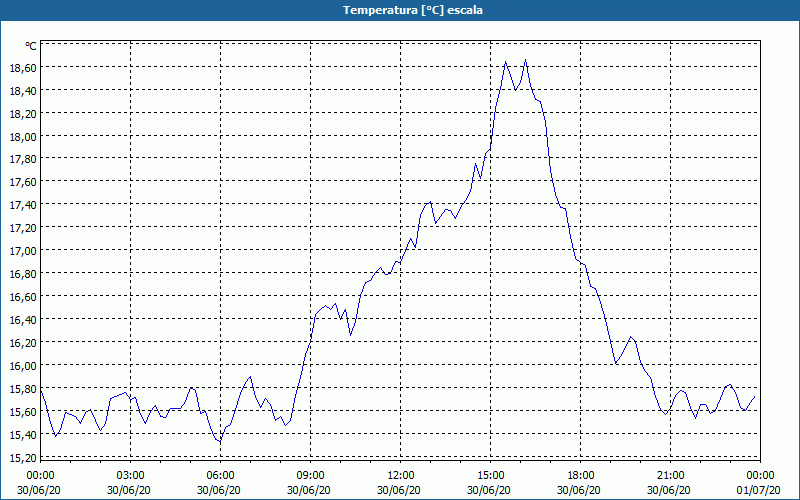
Task: Click the 30/06/20 date under 03:00
Action: pos(129,490)
